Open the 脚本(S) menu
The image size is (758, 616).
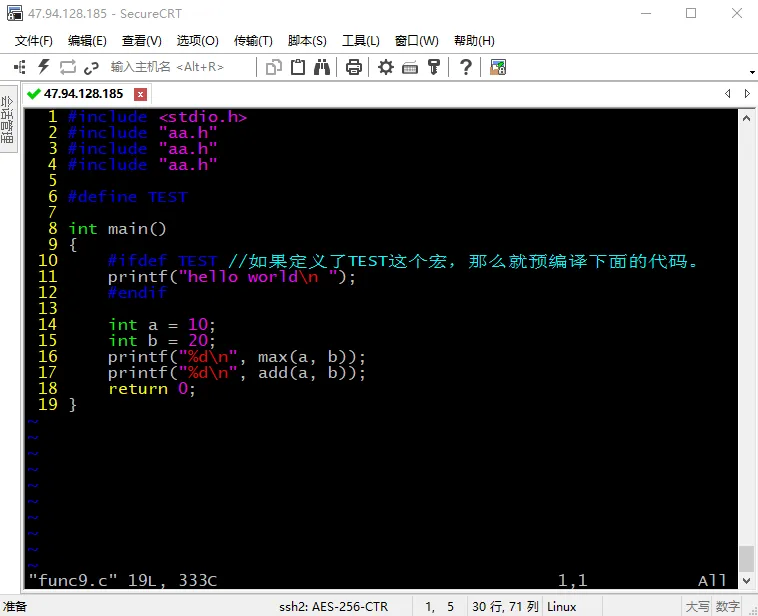[x=307, y=41]
